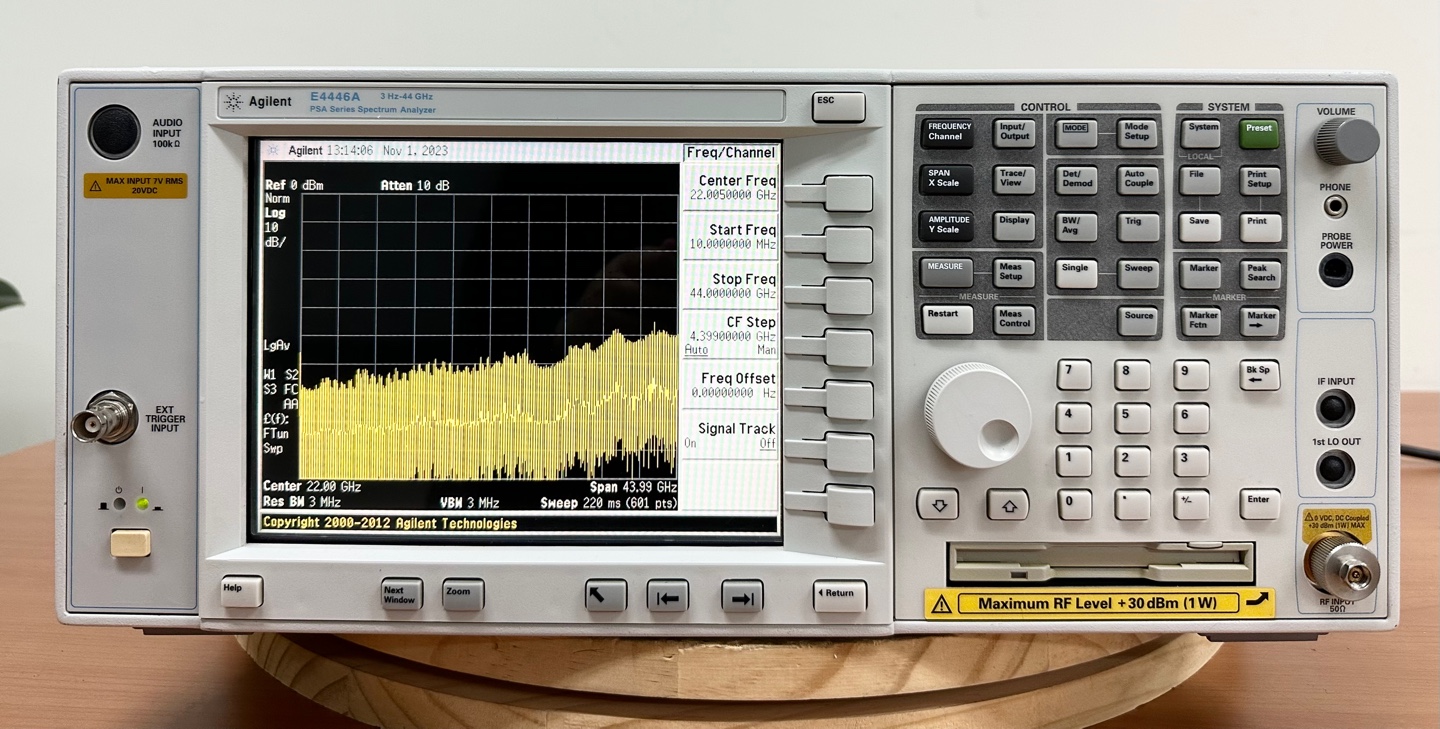Push the BW/Avg key

pyautogui.click(x=1076, y=226)
